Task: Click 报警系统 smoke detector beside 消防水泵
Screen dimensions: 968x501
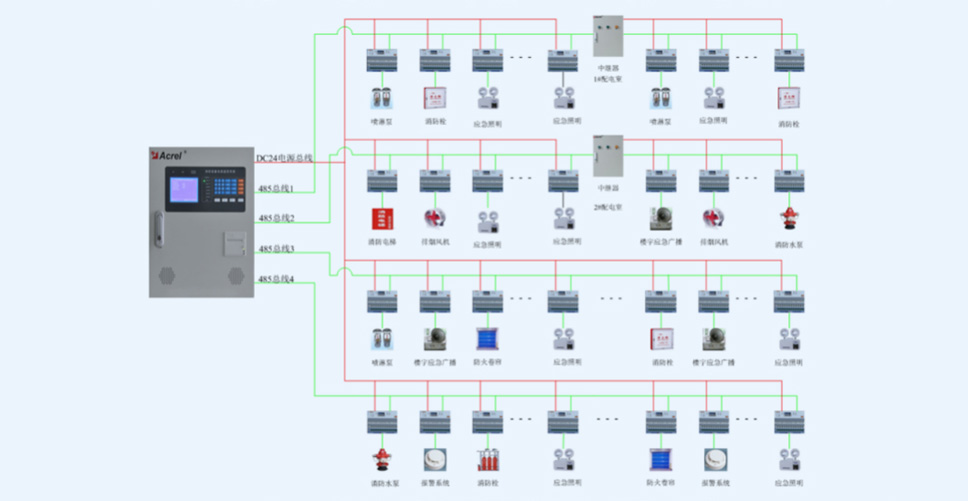Action: coord(435,460)
